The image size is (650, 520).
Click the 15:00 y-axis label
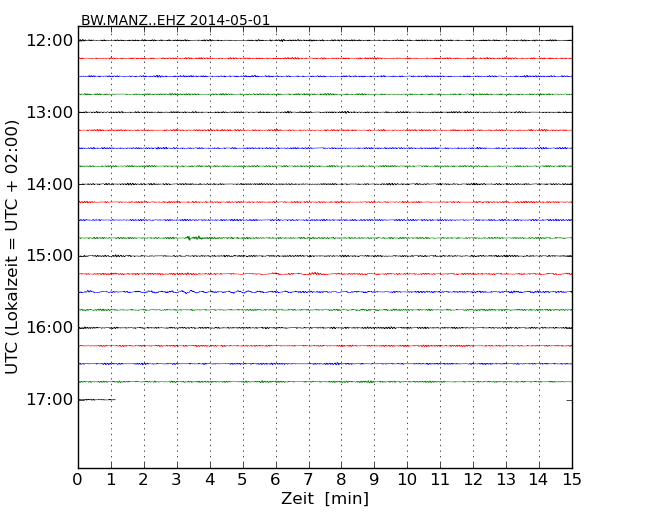coord(49,256)
